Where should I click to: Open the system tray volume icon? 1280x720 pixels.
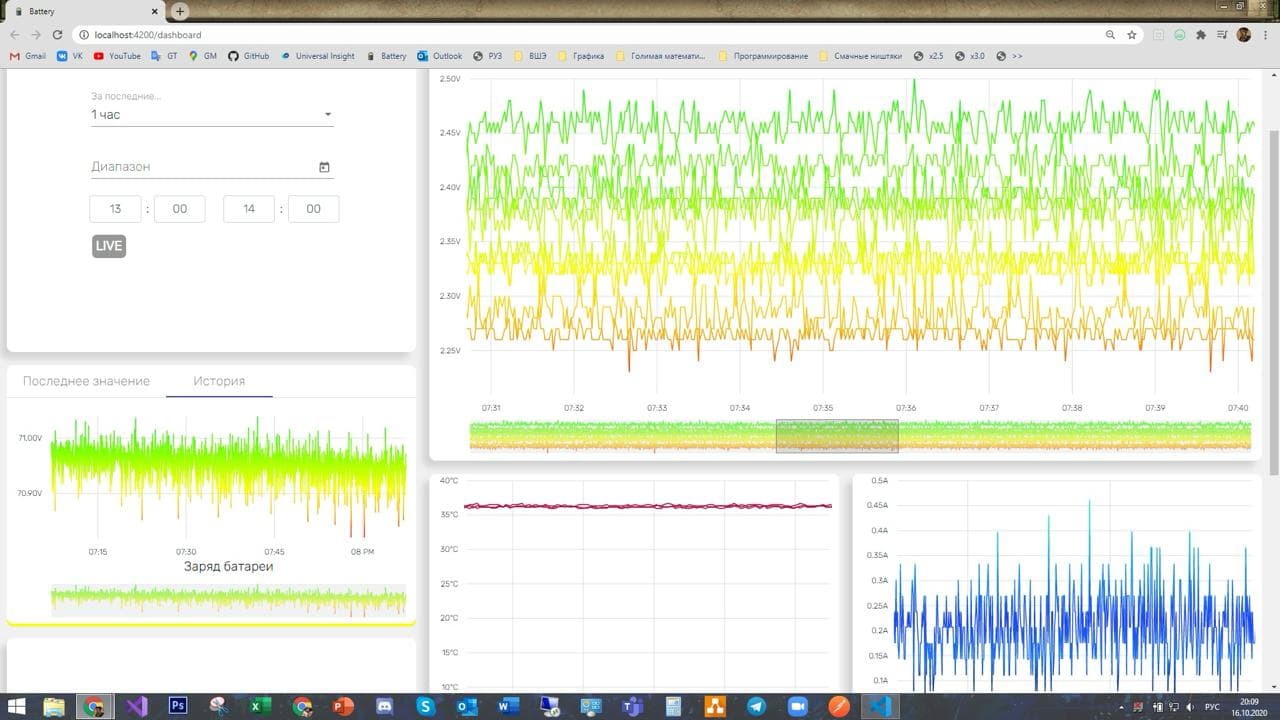[x=1189, y=707]
